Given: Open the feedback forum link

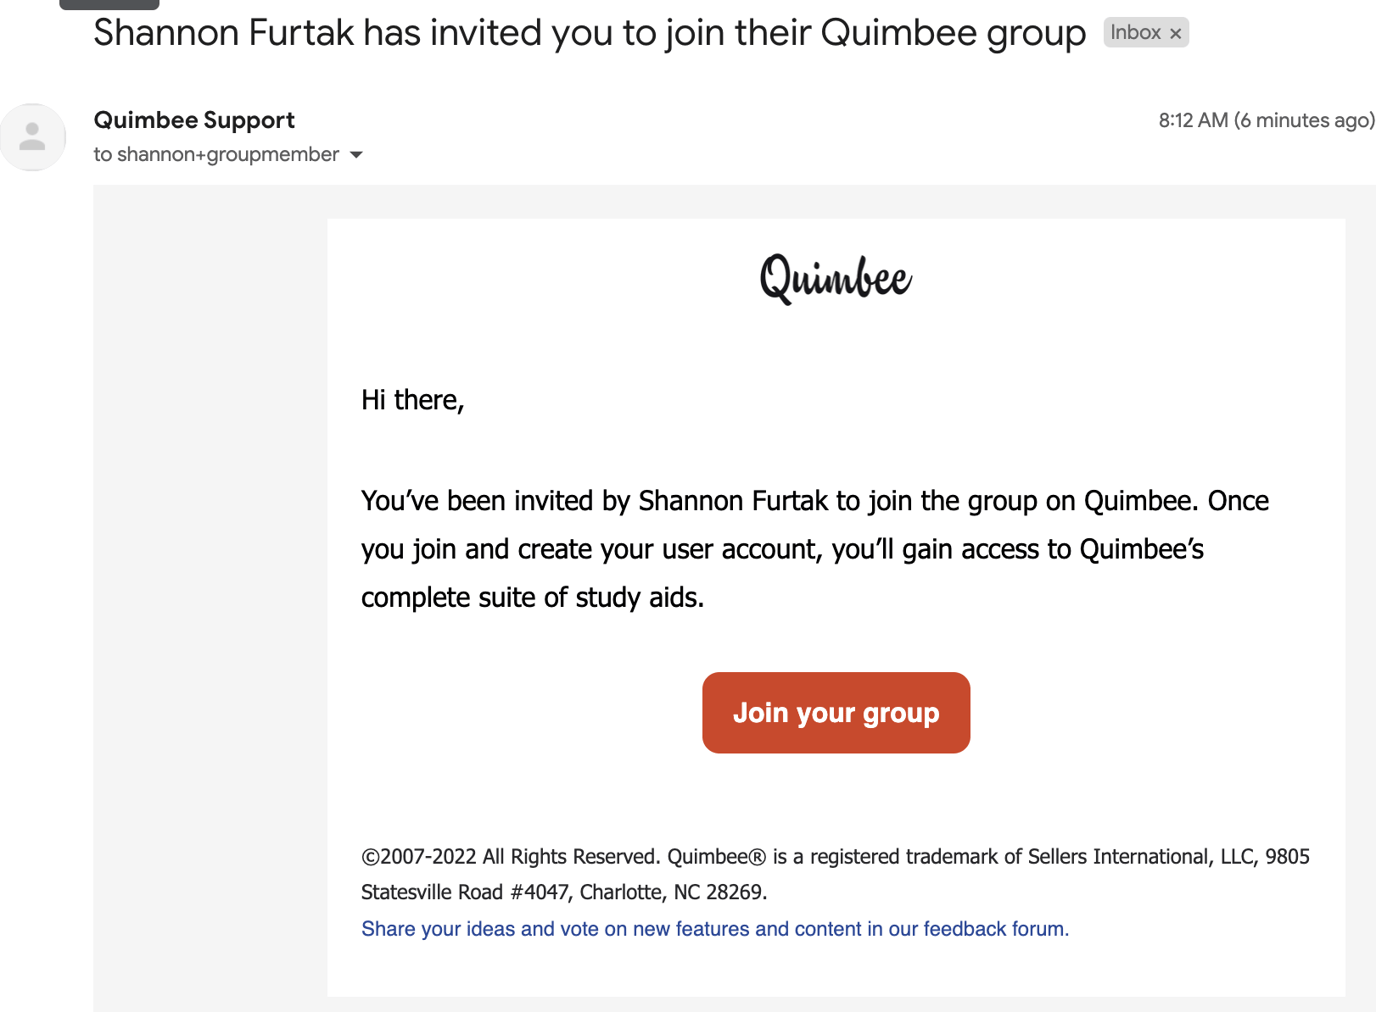Looking at the screenshot, I should click(714, 929).
